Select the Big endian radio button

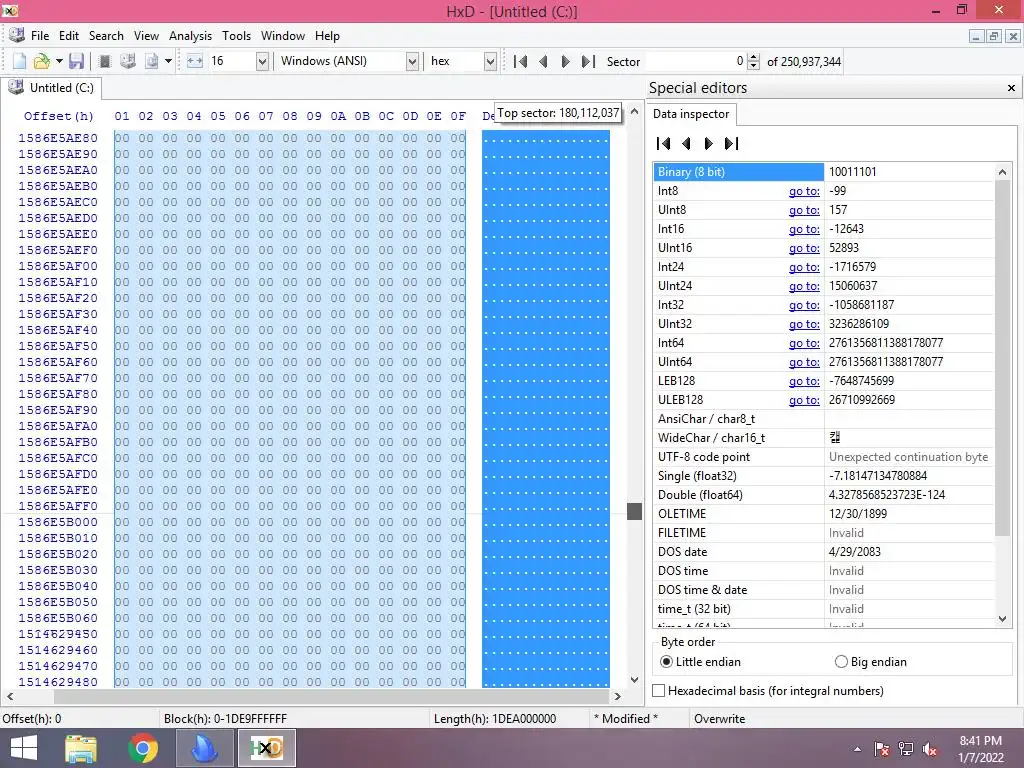pos(841,662)
